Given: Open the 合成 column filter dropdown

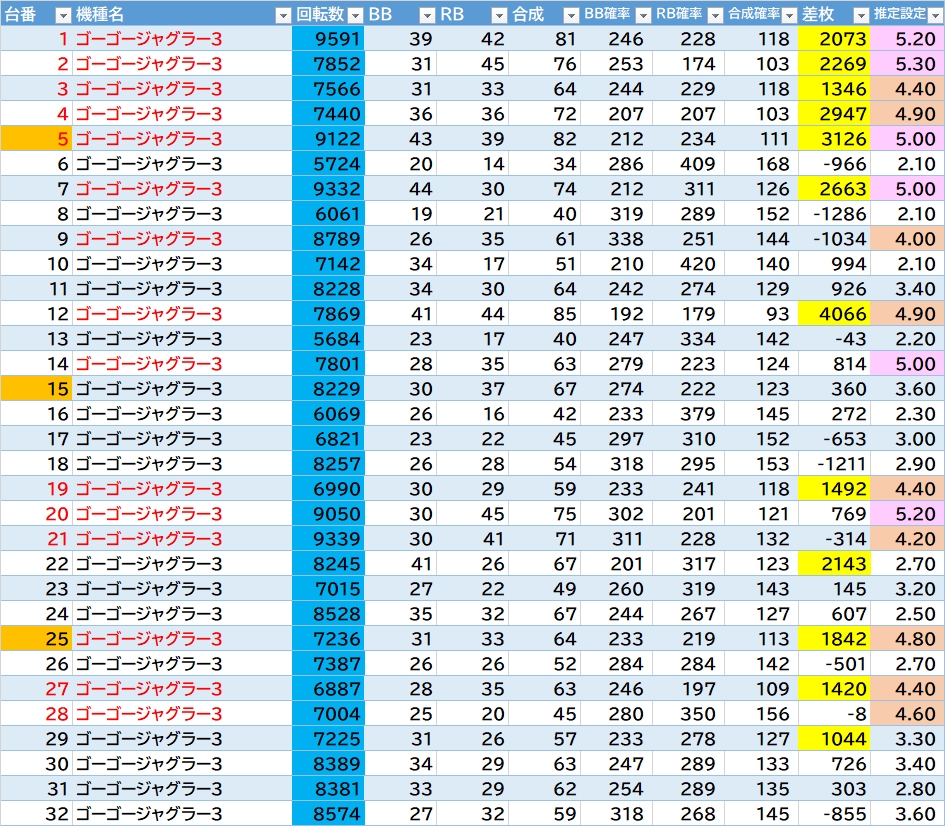Looking at the screenshot, I should 570,15.
